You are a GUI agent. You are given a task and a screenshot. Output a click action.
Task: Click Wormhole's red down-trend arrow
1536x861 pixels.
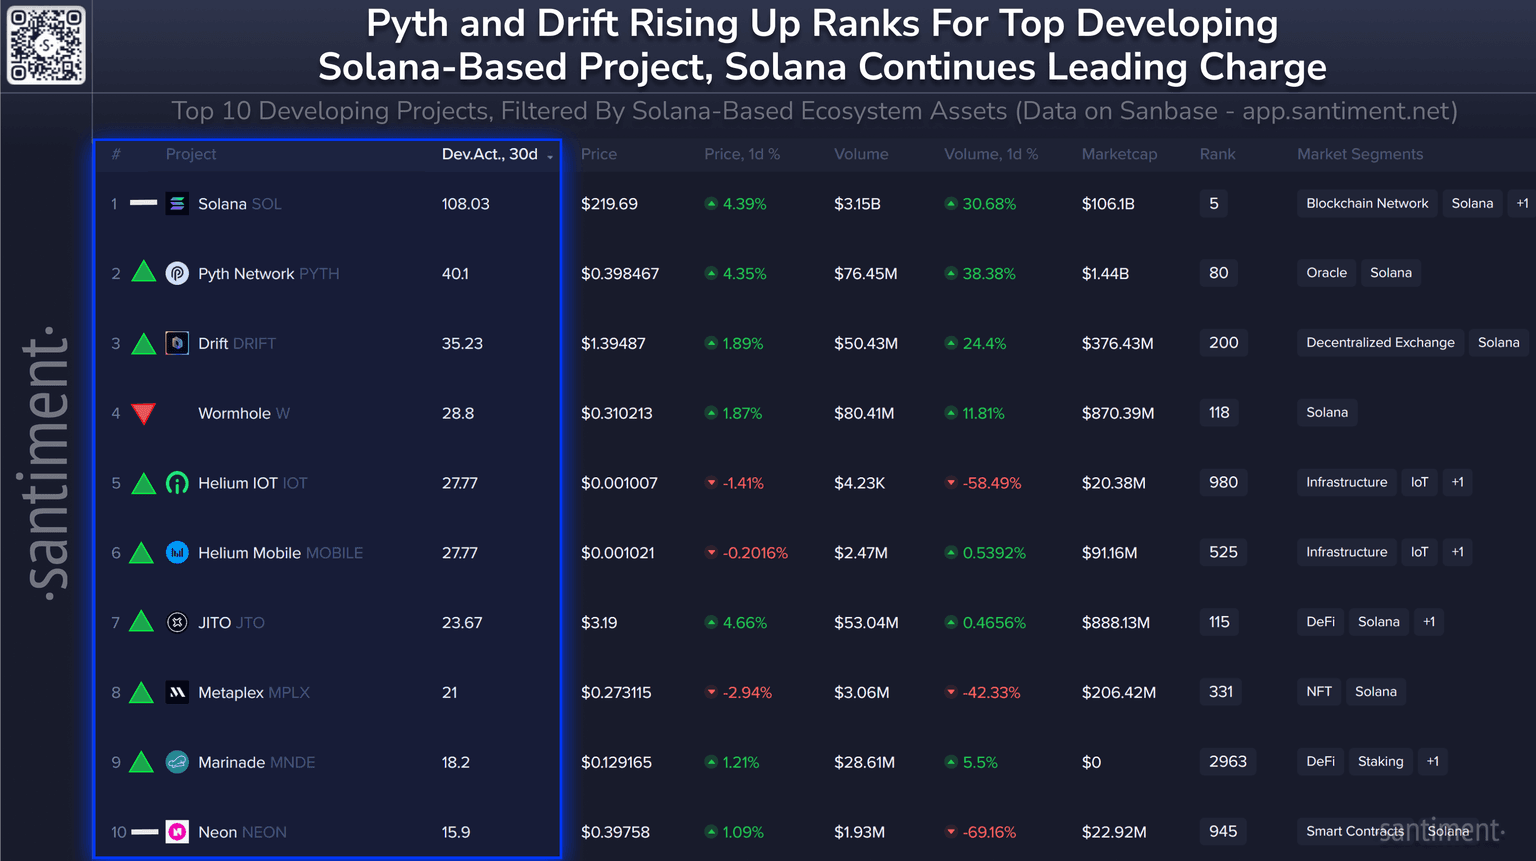click(144, 413)
